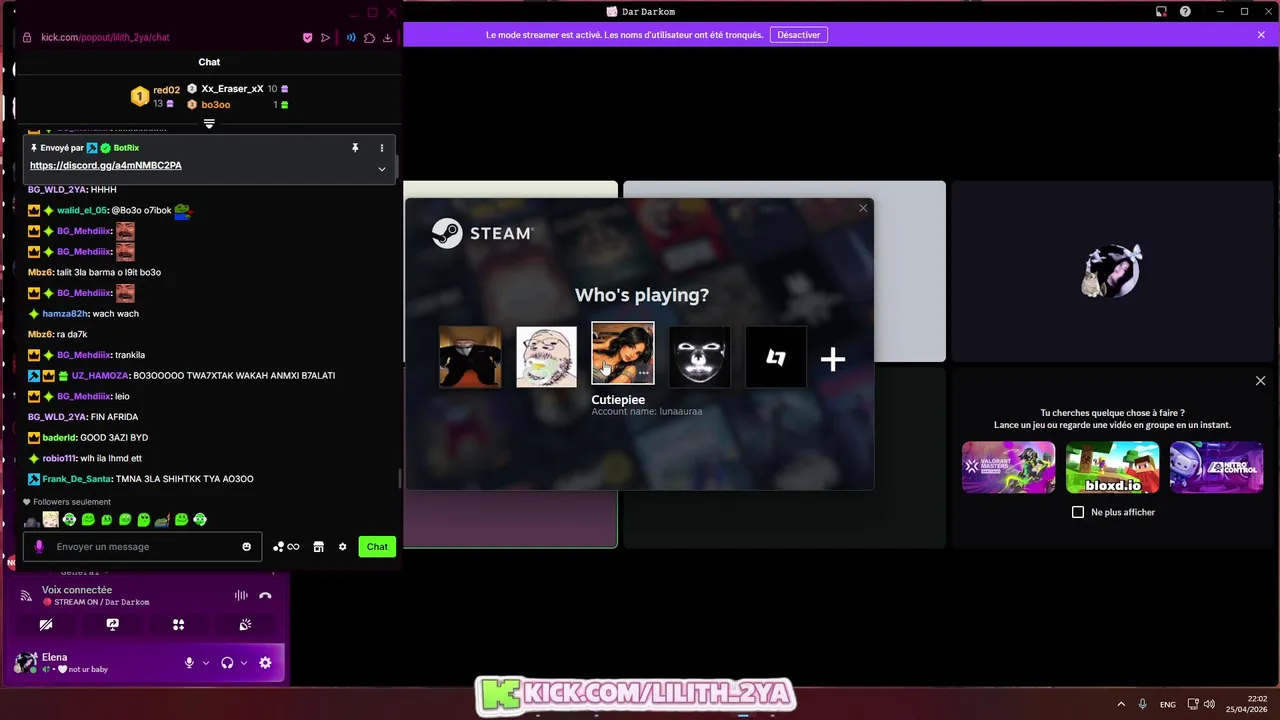Image resolution: width=1280 pixels, height=720 pixels.
Task: Open Discord activities shapes icon
Action: click(178, 624)
